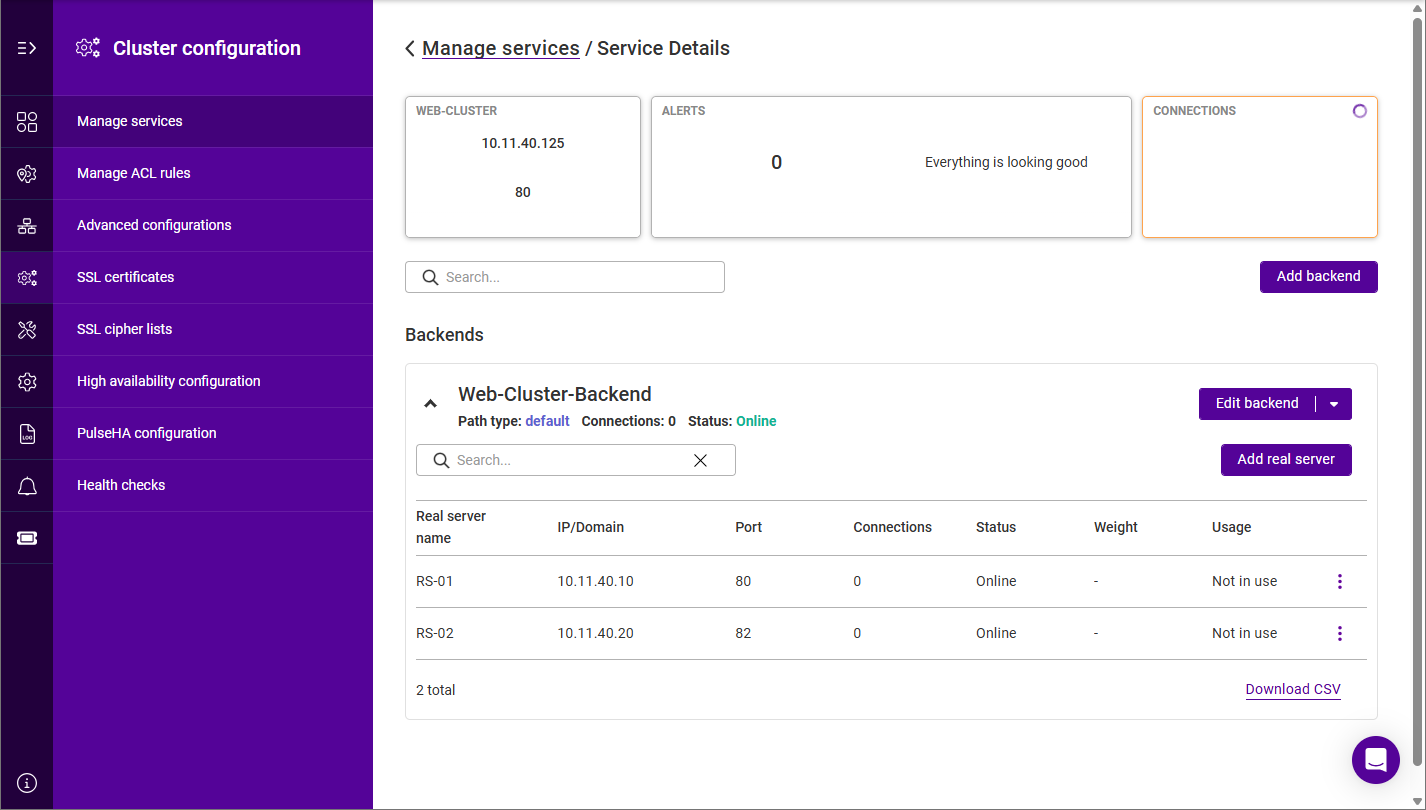Open the RS-01 row actions menu
The width and height of the screenshot is (1426, 810).
coord(1340,581)
